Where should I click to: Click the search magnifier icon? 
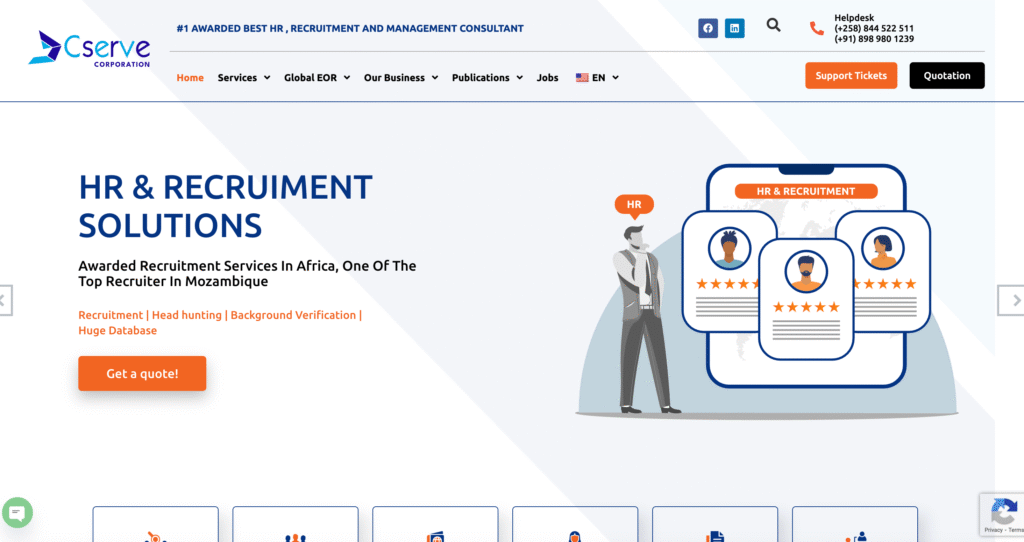pyautogui.click(x=773, y=25)
